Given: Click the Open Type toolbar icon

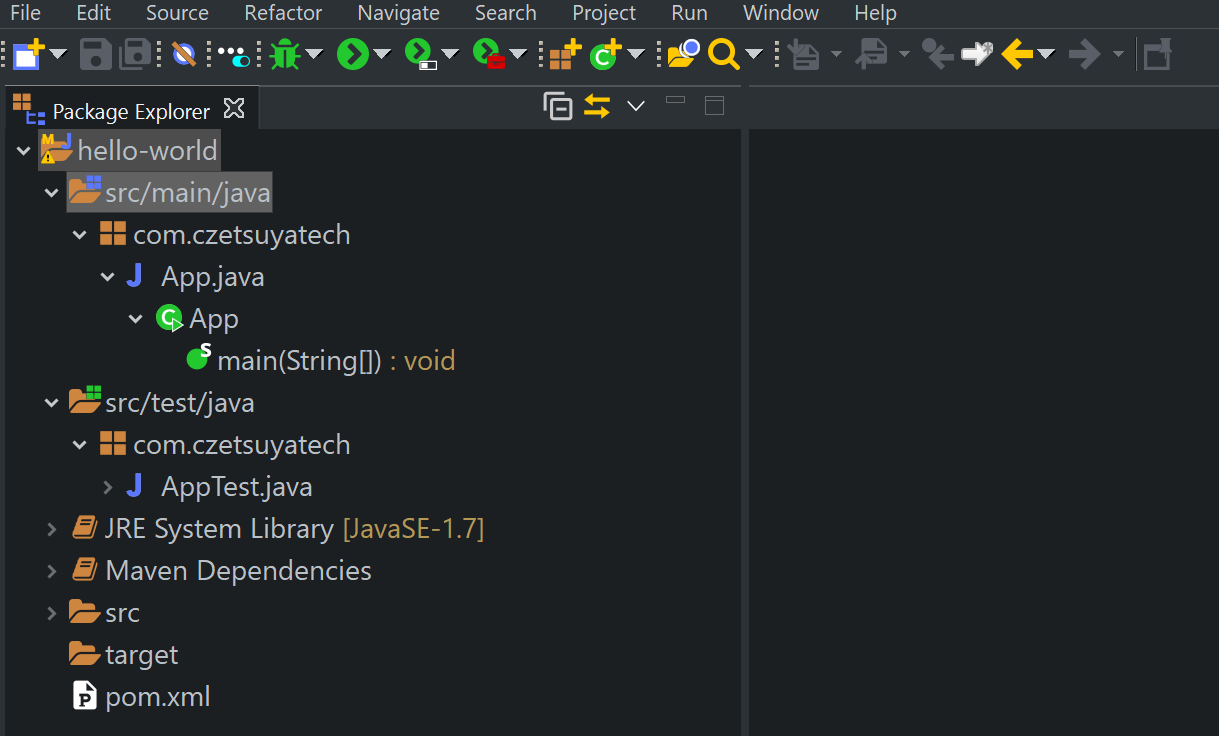Looking at the screenshot, I should pyautogui.click(x=681, y=54).
